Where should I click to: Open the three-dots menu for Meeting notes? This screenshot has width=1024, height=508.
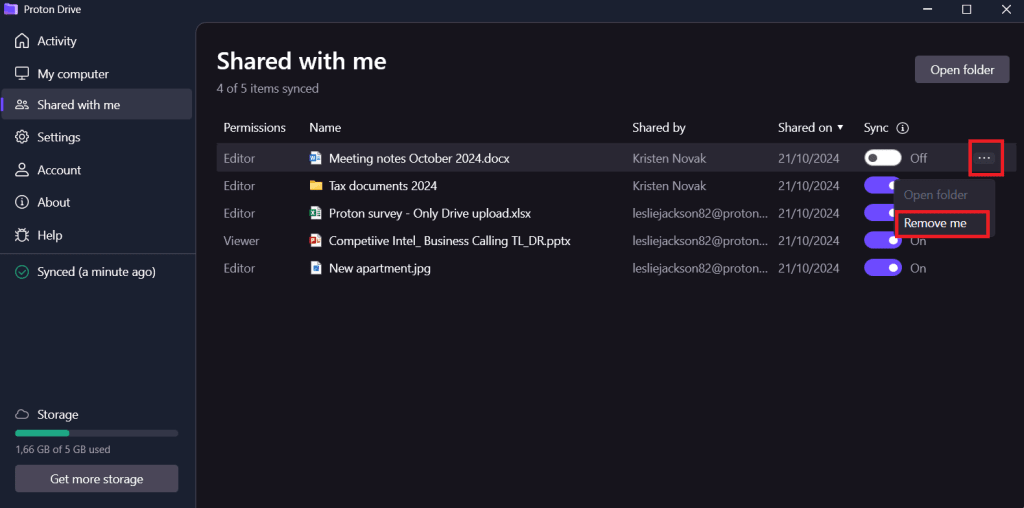click(x=984, y=158)
